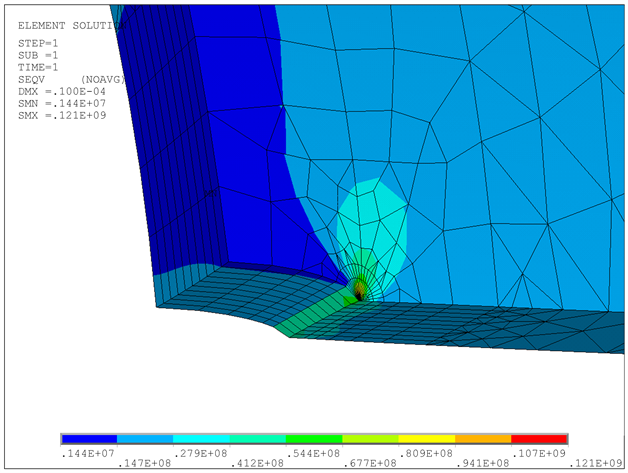Image resolution: width=628 pixels, height=473 pixels.
Task: Pick the yellow legend color band
Action: (427, 439)
